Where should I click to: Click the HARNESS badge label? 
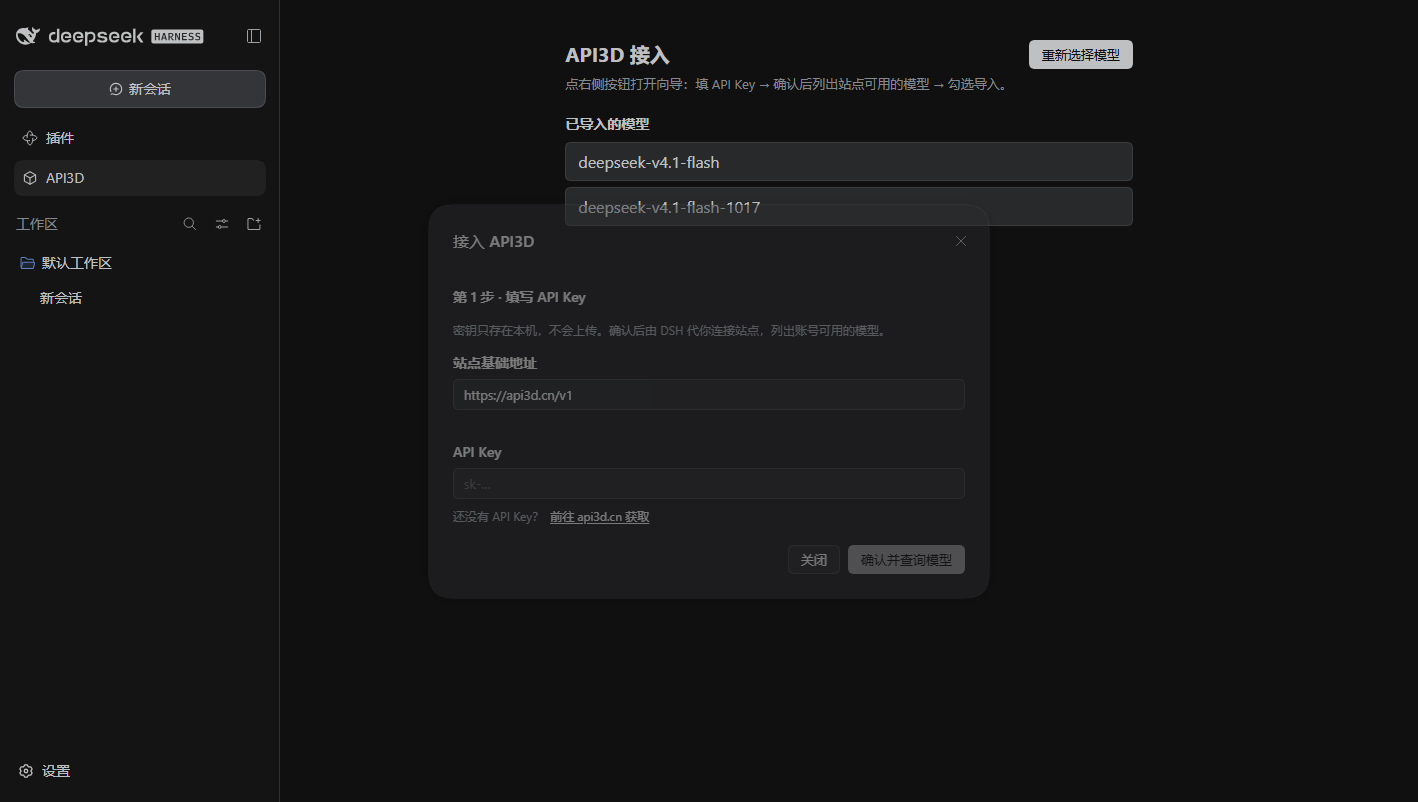coord(177,37)
